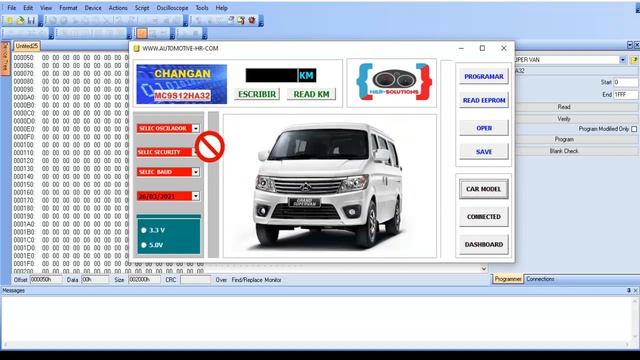Switch to the Connections tab
This screenshot has height=360, width=640.
point(540,279)
